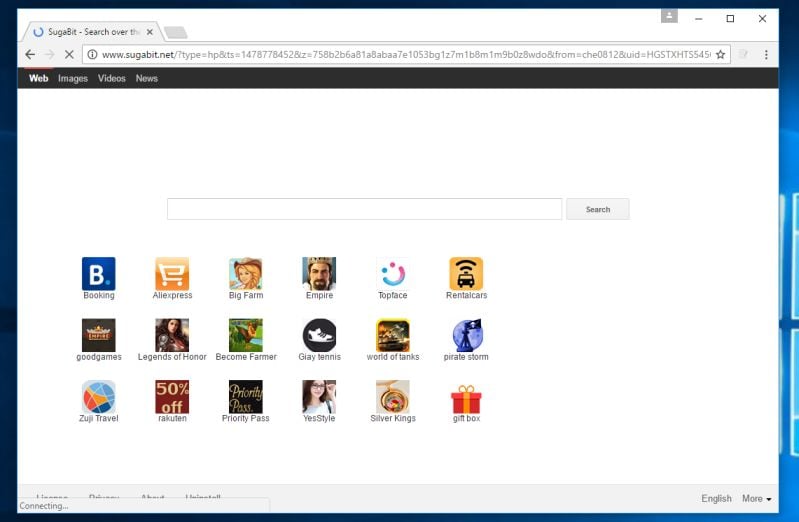Image resolution: width=799 pixels, height=522 pixels.
Task: Switch to the Videos search tab
Action: [112, 79]
